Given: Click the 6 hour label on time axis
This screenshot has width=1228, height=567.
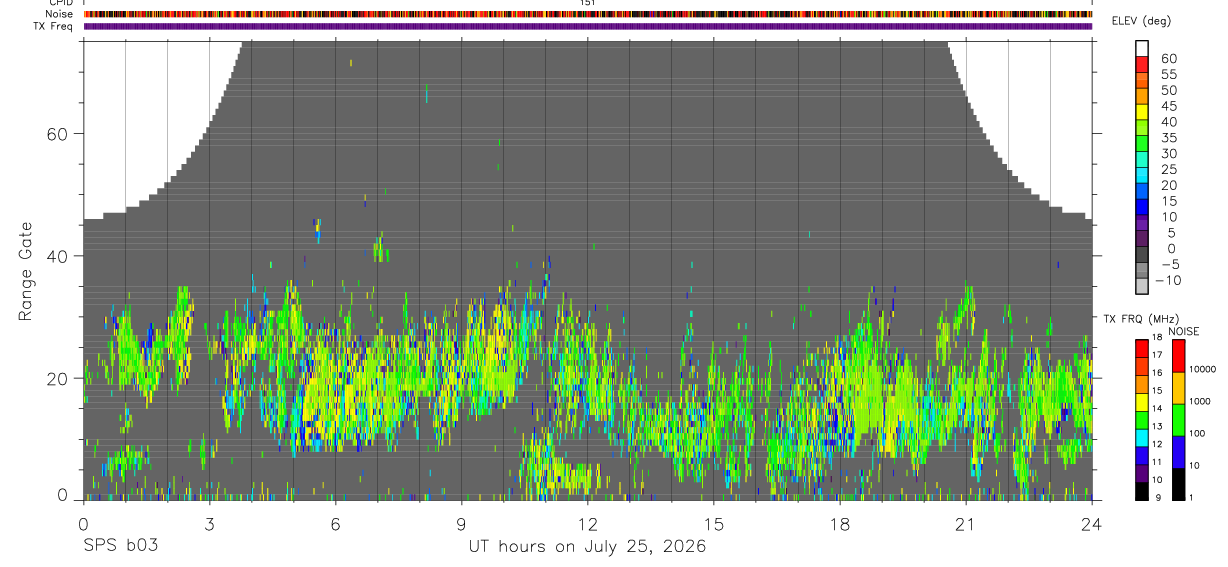Looking at the screenshot, I should [x=336, y=525].
